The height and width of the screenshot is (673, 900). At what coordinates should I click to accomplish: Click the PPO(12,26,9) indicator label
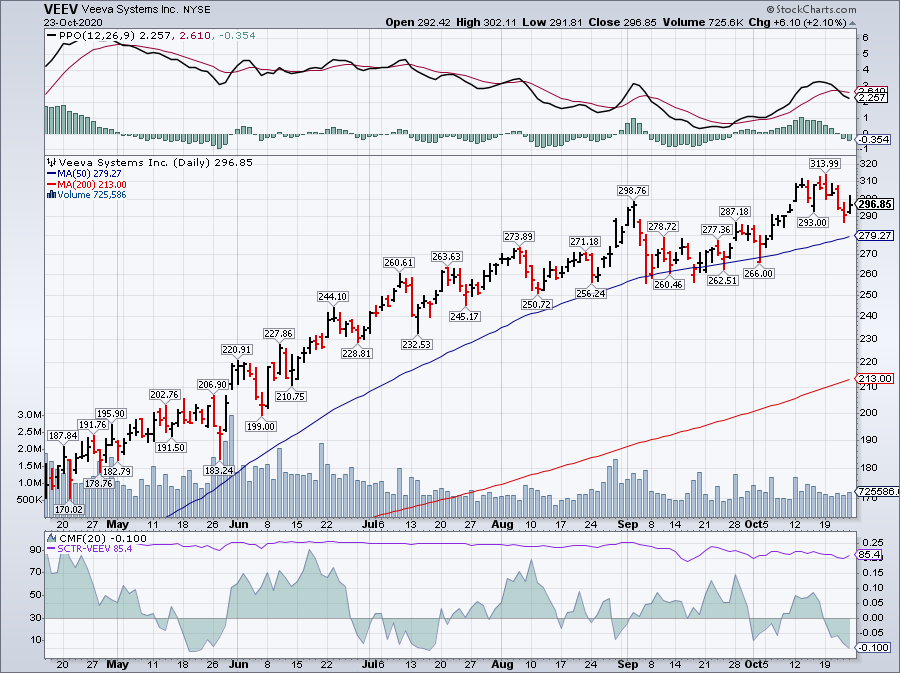pyautogui.click(x=98, y=36)
